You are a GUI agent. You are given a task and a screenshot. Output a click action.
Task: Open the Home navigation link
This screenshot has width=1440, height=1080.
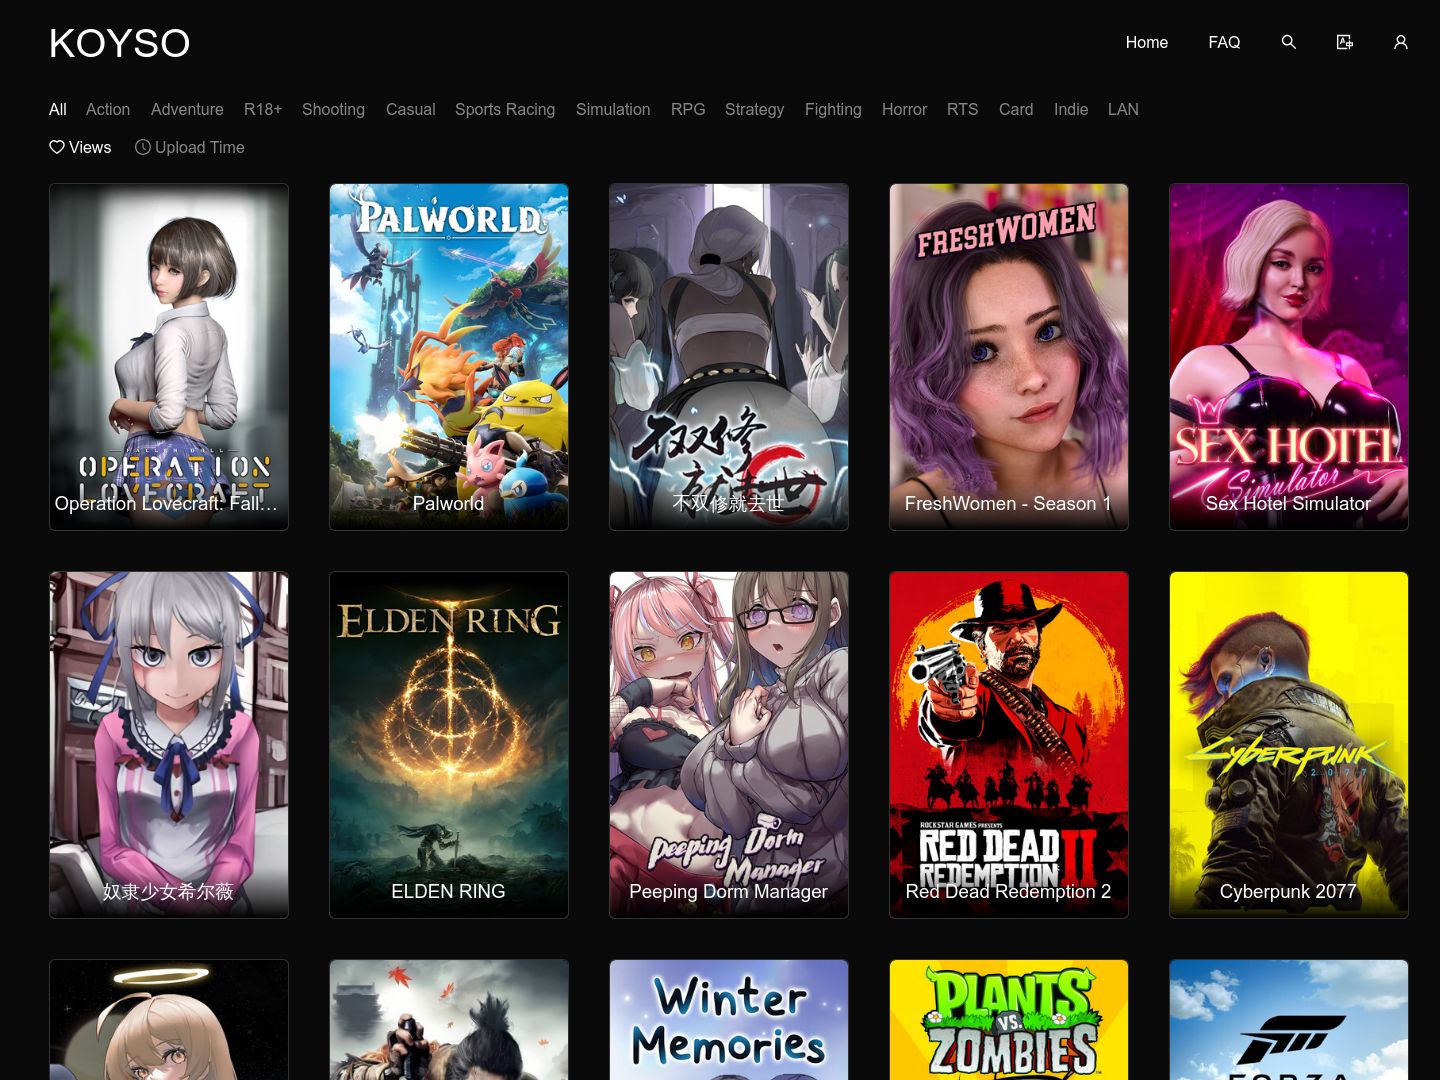(x=1147, y=42)
